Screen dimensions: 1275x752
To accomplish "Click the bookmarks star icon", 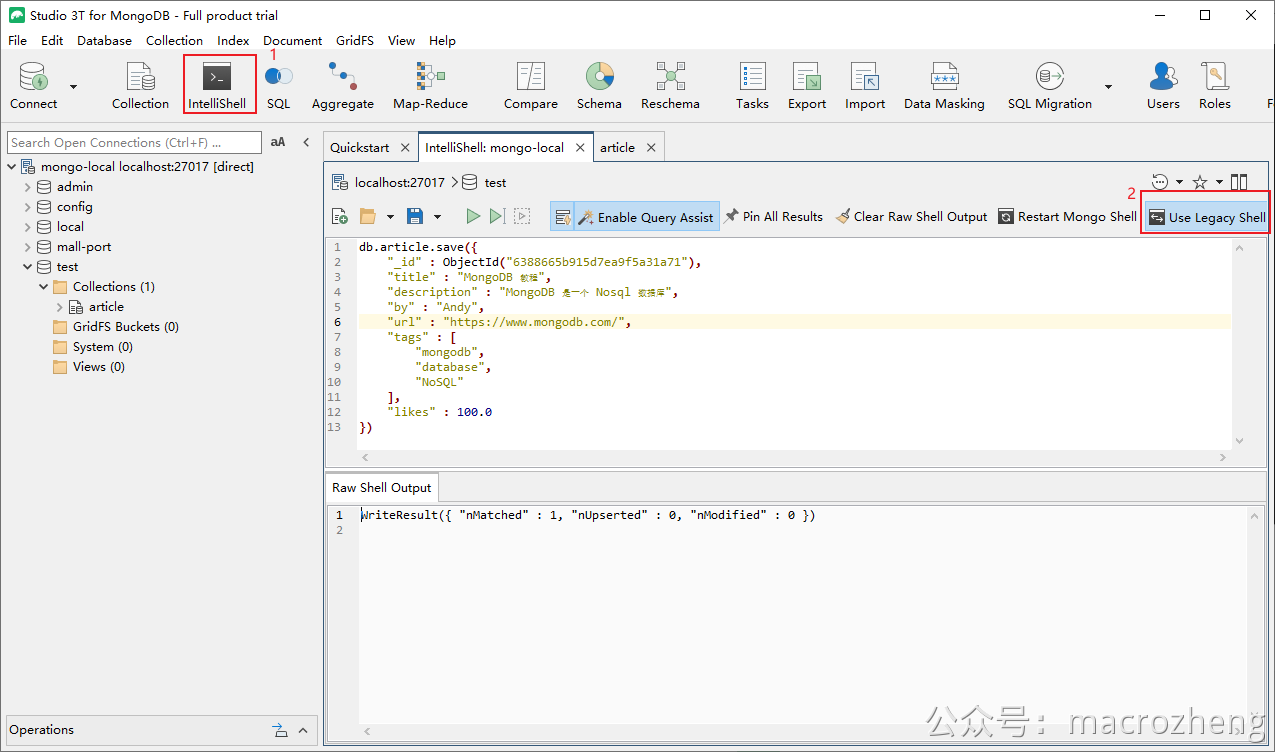I will (x=1200, y=182).
